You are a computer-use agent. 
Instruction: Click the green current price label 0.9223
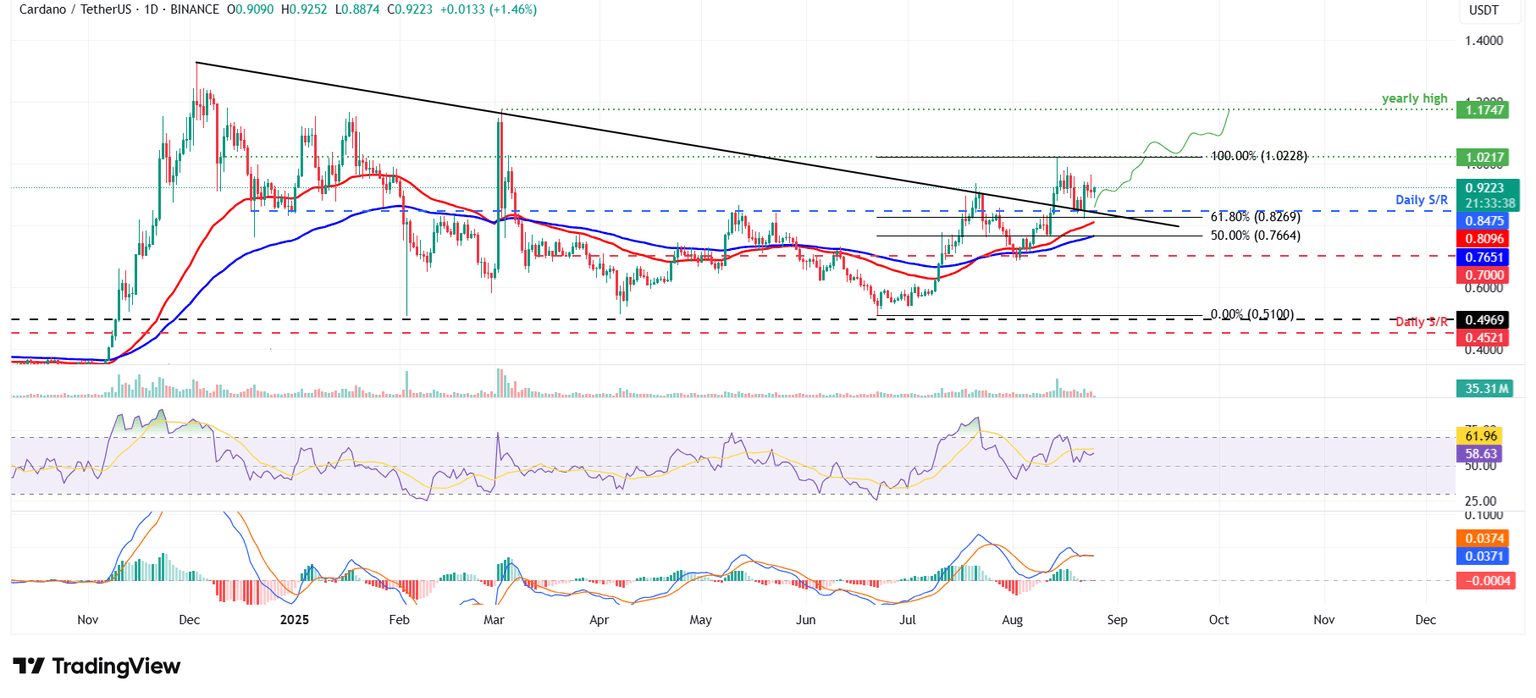pyautogui.click(x=1483, y=187)
